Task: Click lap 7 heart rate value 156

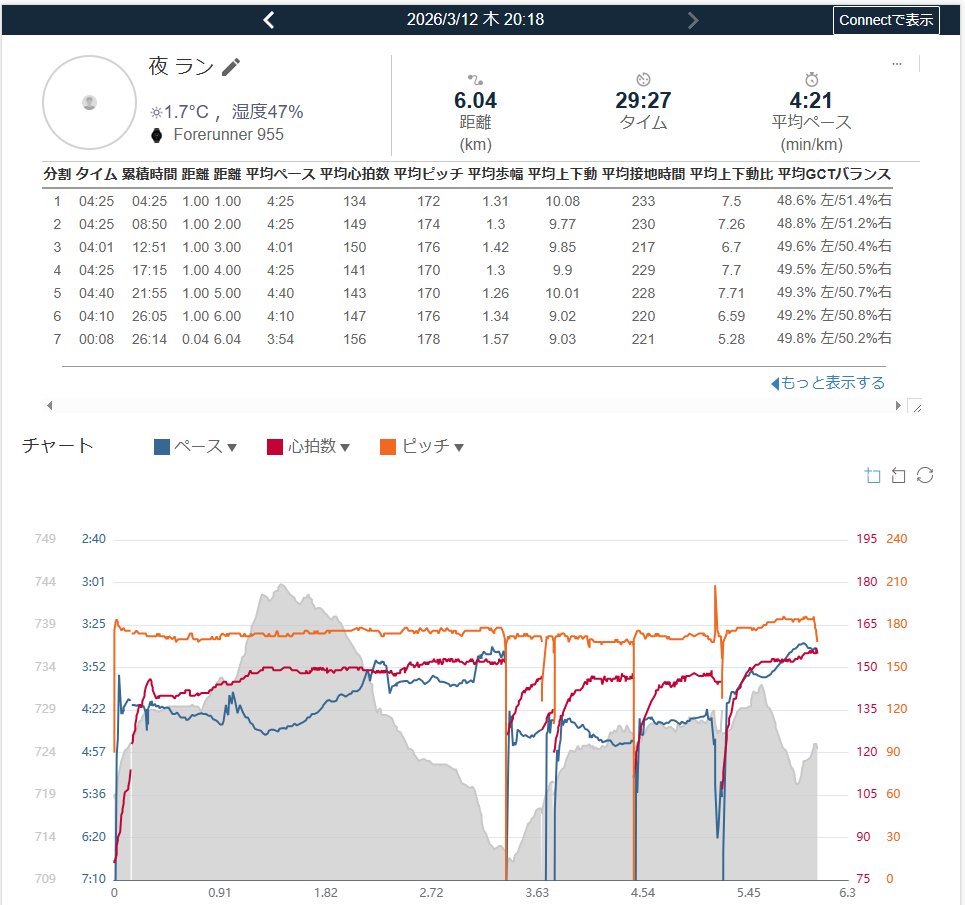Action: pos(354,340)
